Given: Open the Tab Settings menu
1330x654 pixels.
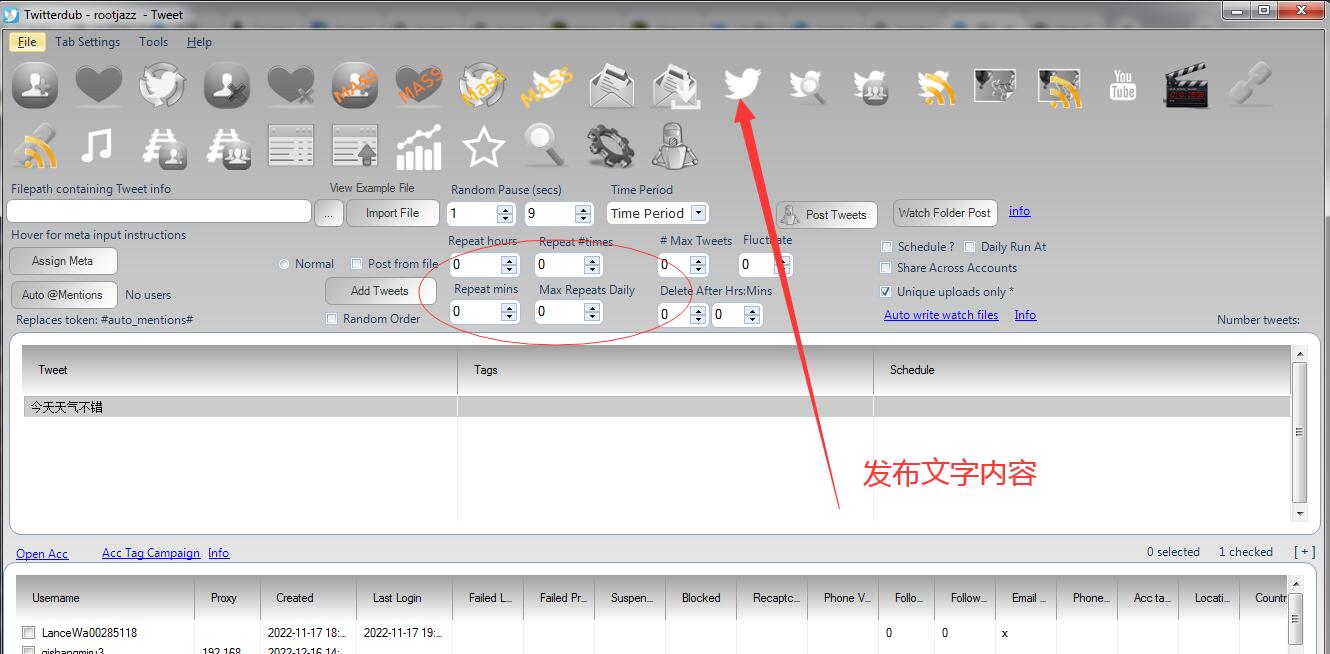Looking at the screenshot, I should [87, 42].
